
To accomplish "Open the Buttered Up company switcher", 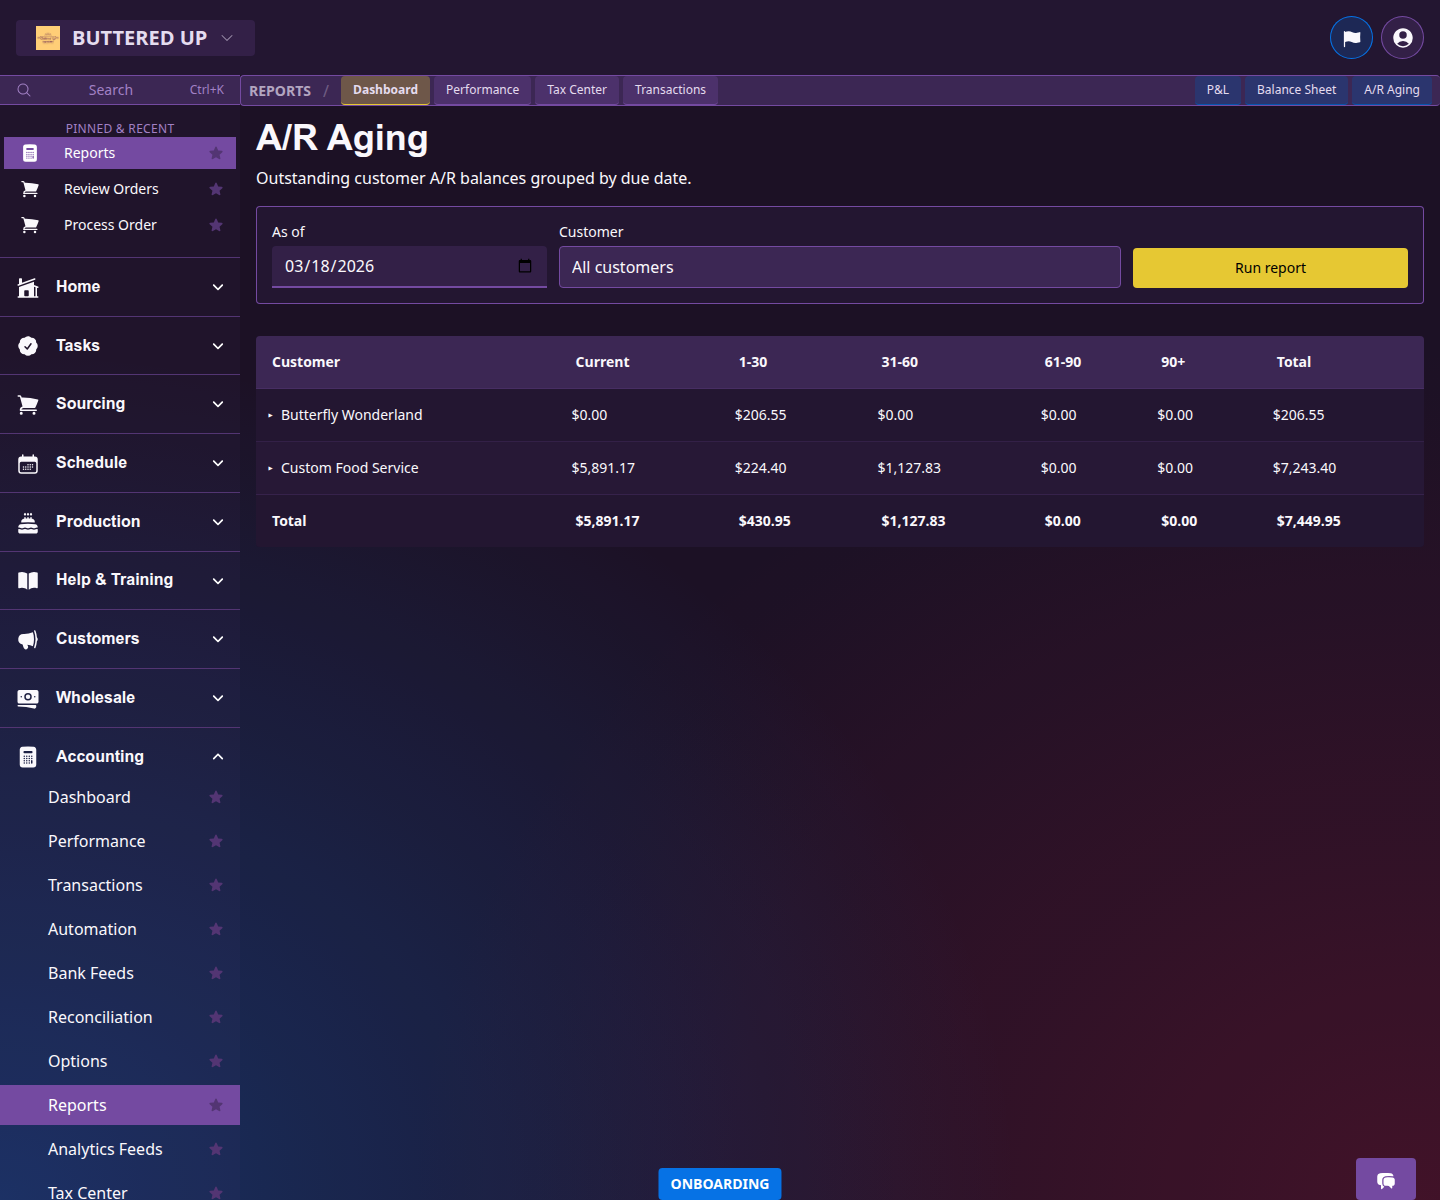I will tap(136, 38).
